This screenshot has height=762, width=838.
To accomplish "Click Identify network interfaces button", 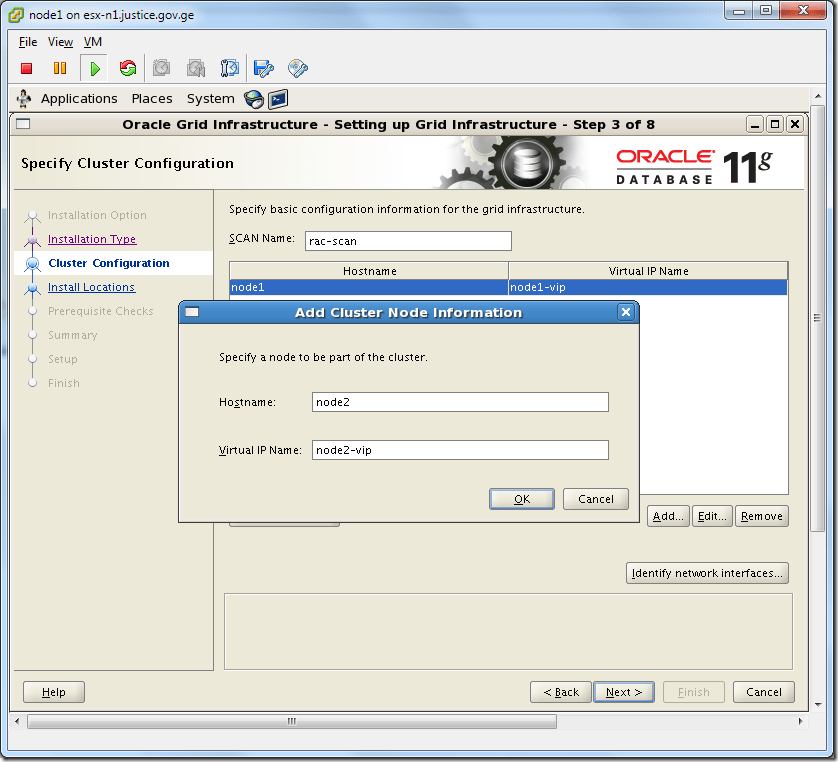I will 707,572.
